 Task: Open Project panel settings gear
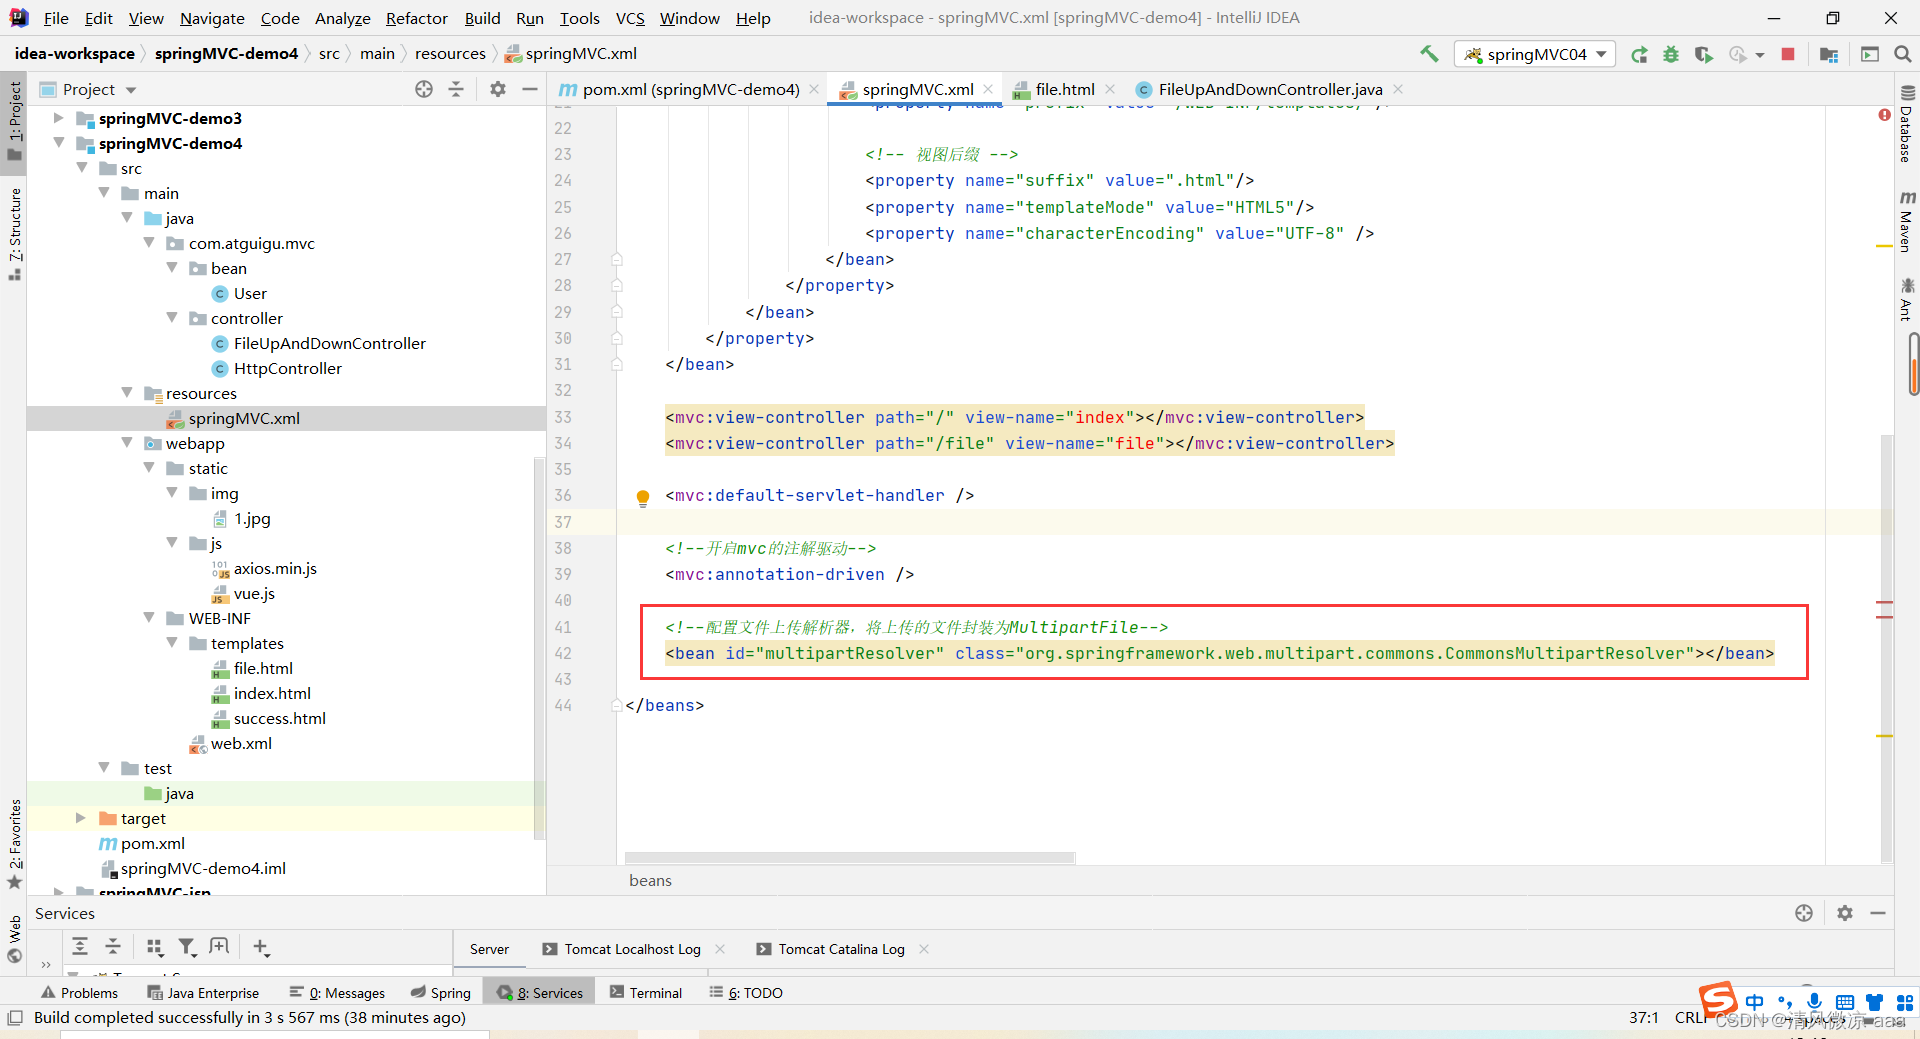(x=498, y=89)
